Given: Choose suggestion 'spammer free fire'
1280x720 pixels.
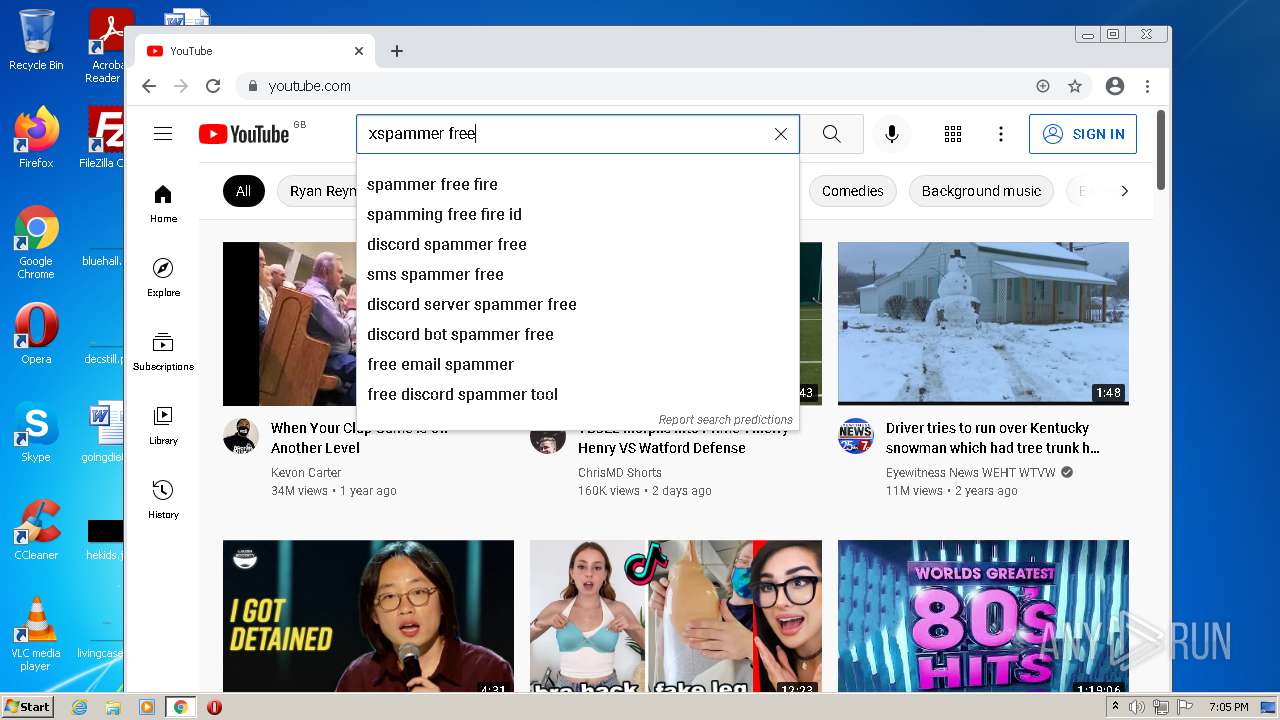Looking at the screenshot, I should [578, 184].
